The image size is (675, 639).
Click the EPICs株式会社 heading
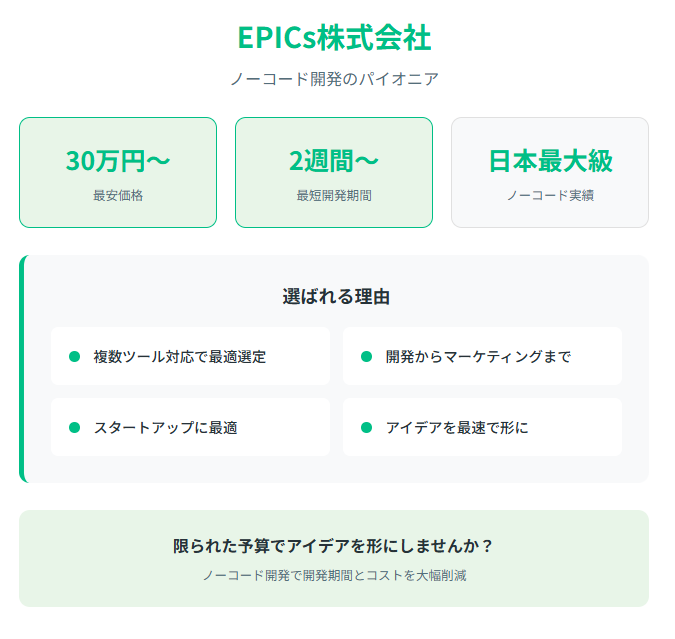point(334,38)
